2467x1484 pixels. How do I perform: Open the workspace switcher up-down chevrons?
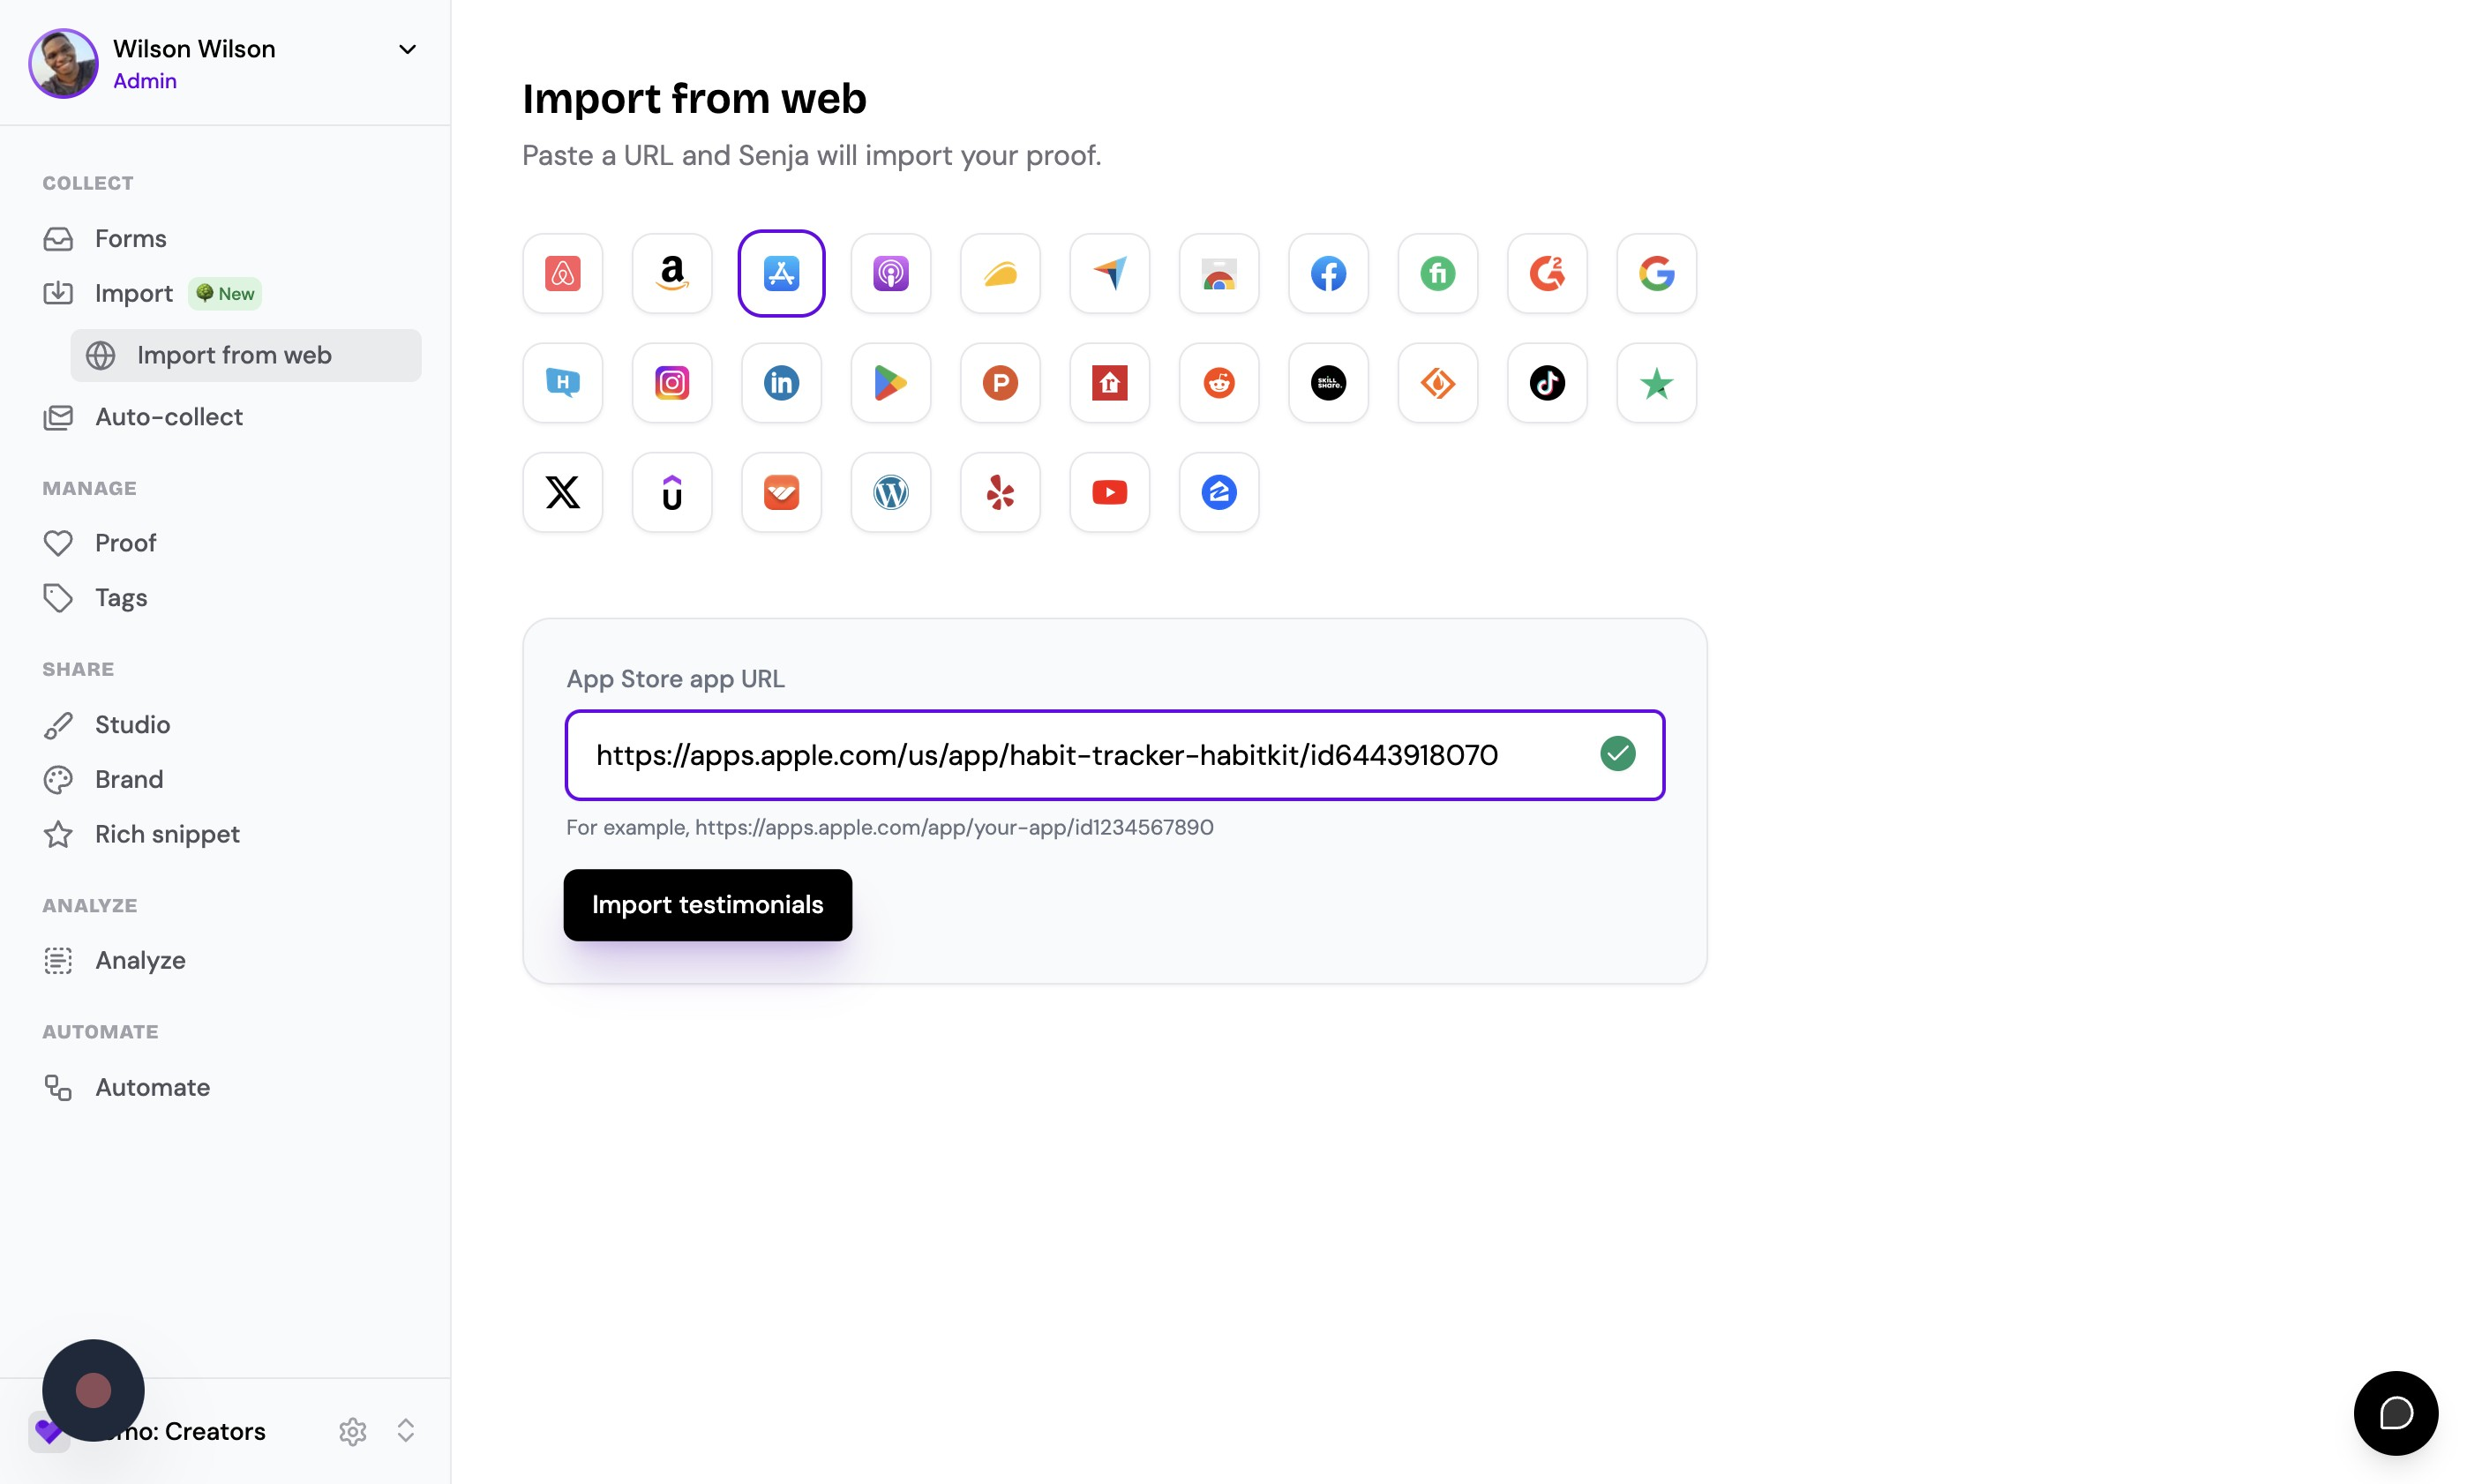pyautogui.click(x=405, y=1430)
